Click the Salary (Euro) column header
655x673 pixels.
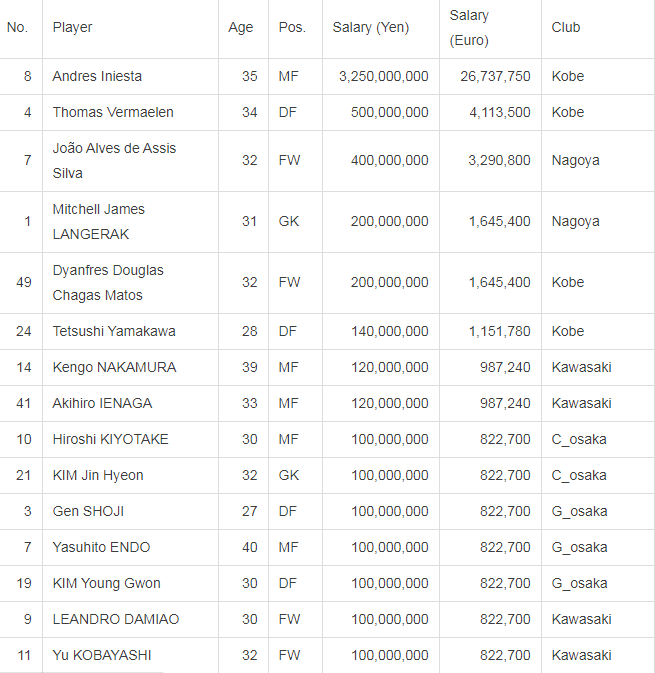[469, 28]
